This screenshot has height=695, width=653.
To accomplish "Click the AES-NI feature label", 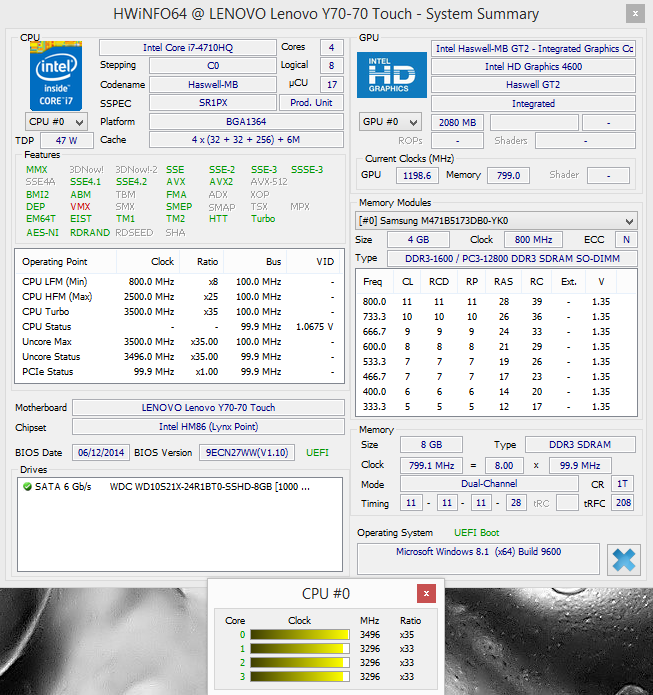I will (42, 233).
